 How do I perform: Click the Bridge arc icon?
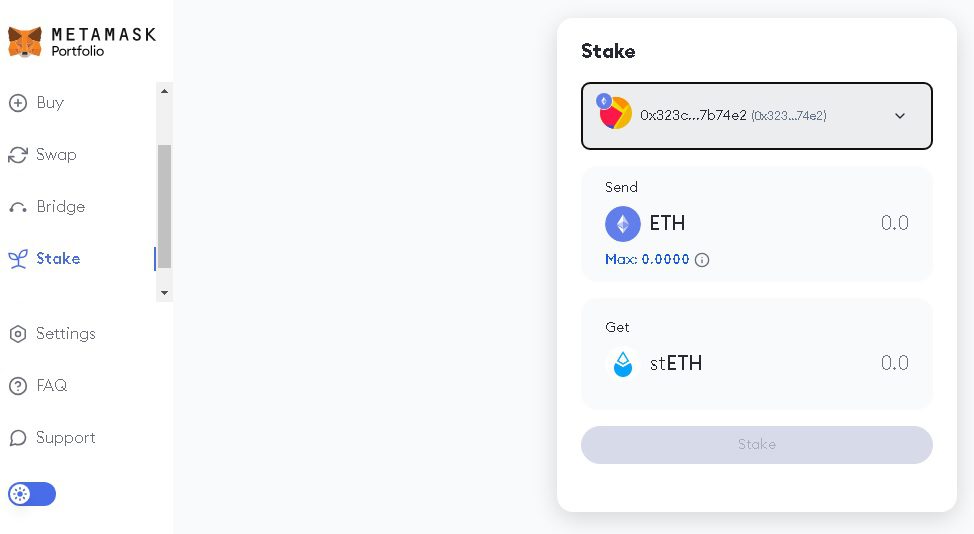point(18,208)
